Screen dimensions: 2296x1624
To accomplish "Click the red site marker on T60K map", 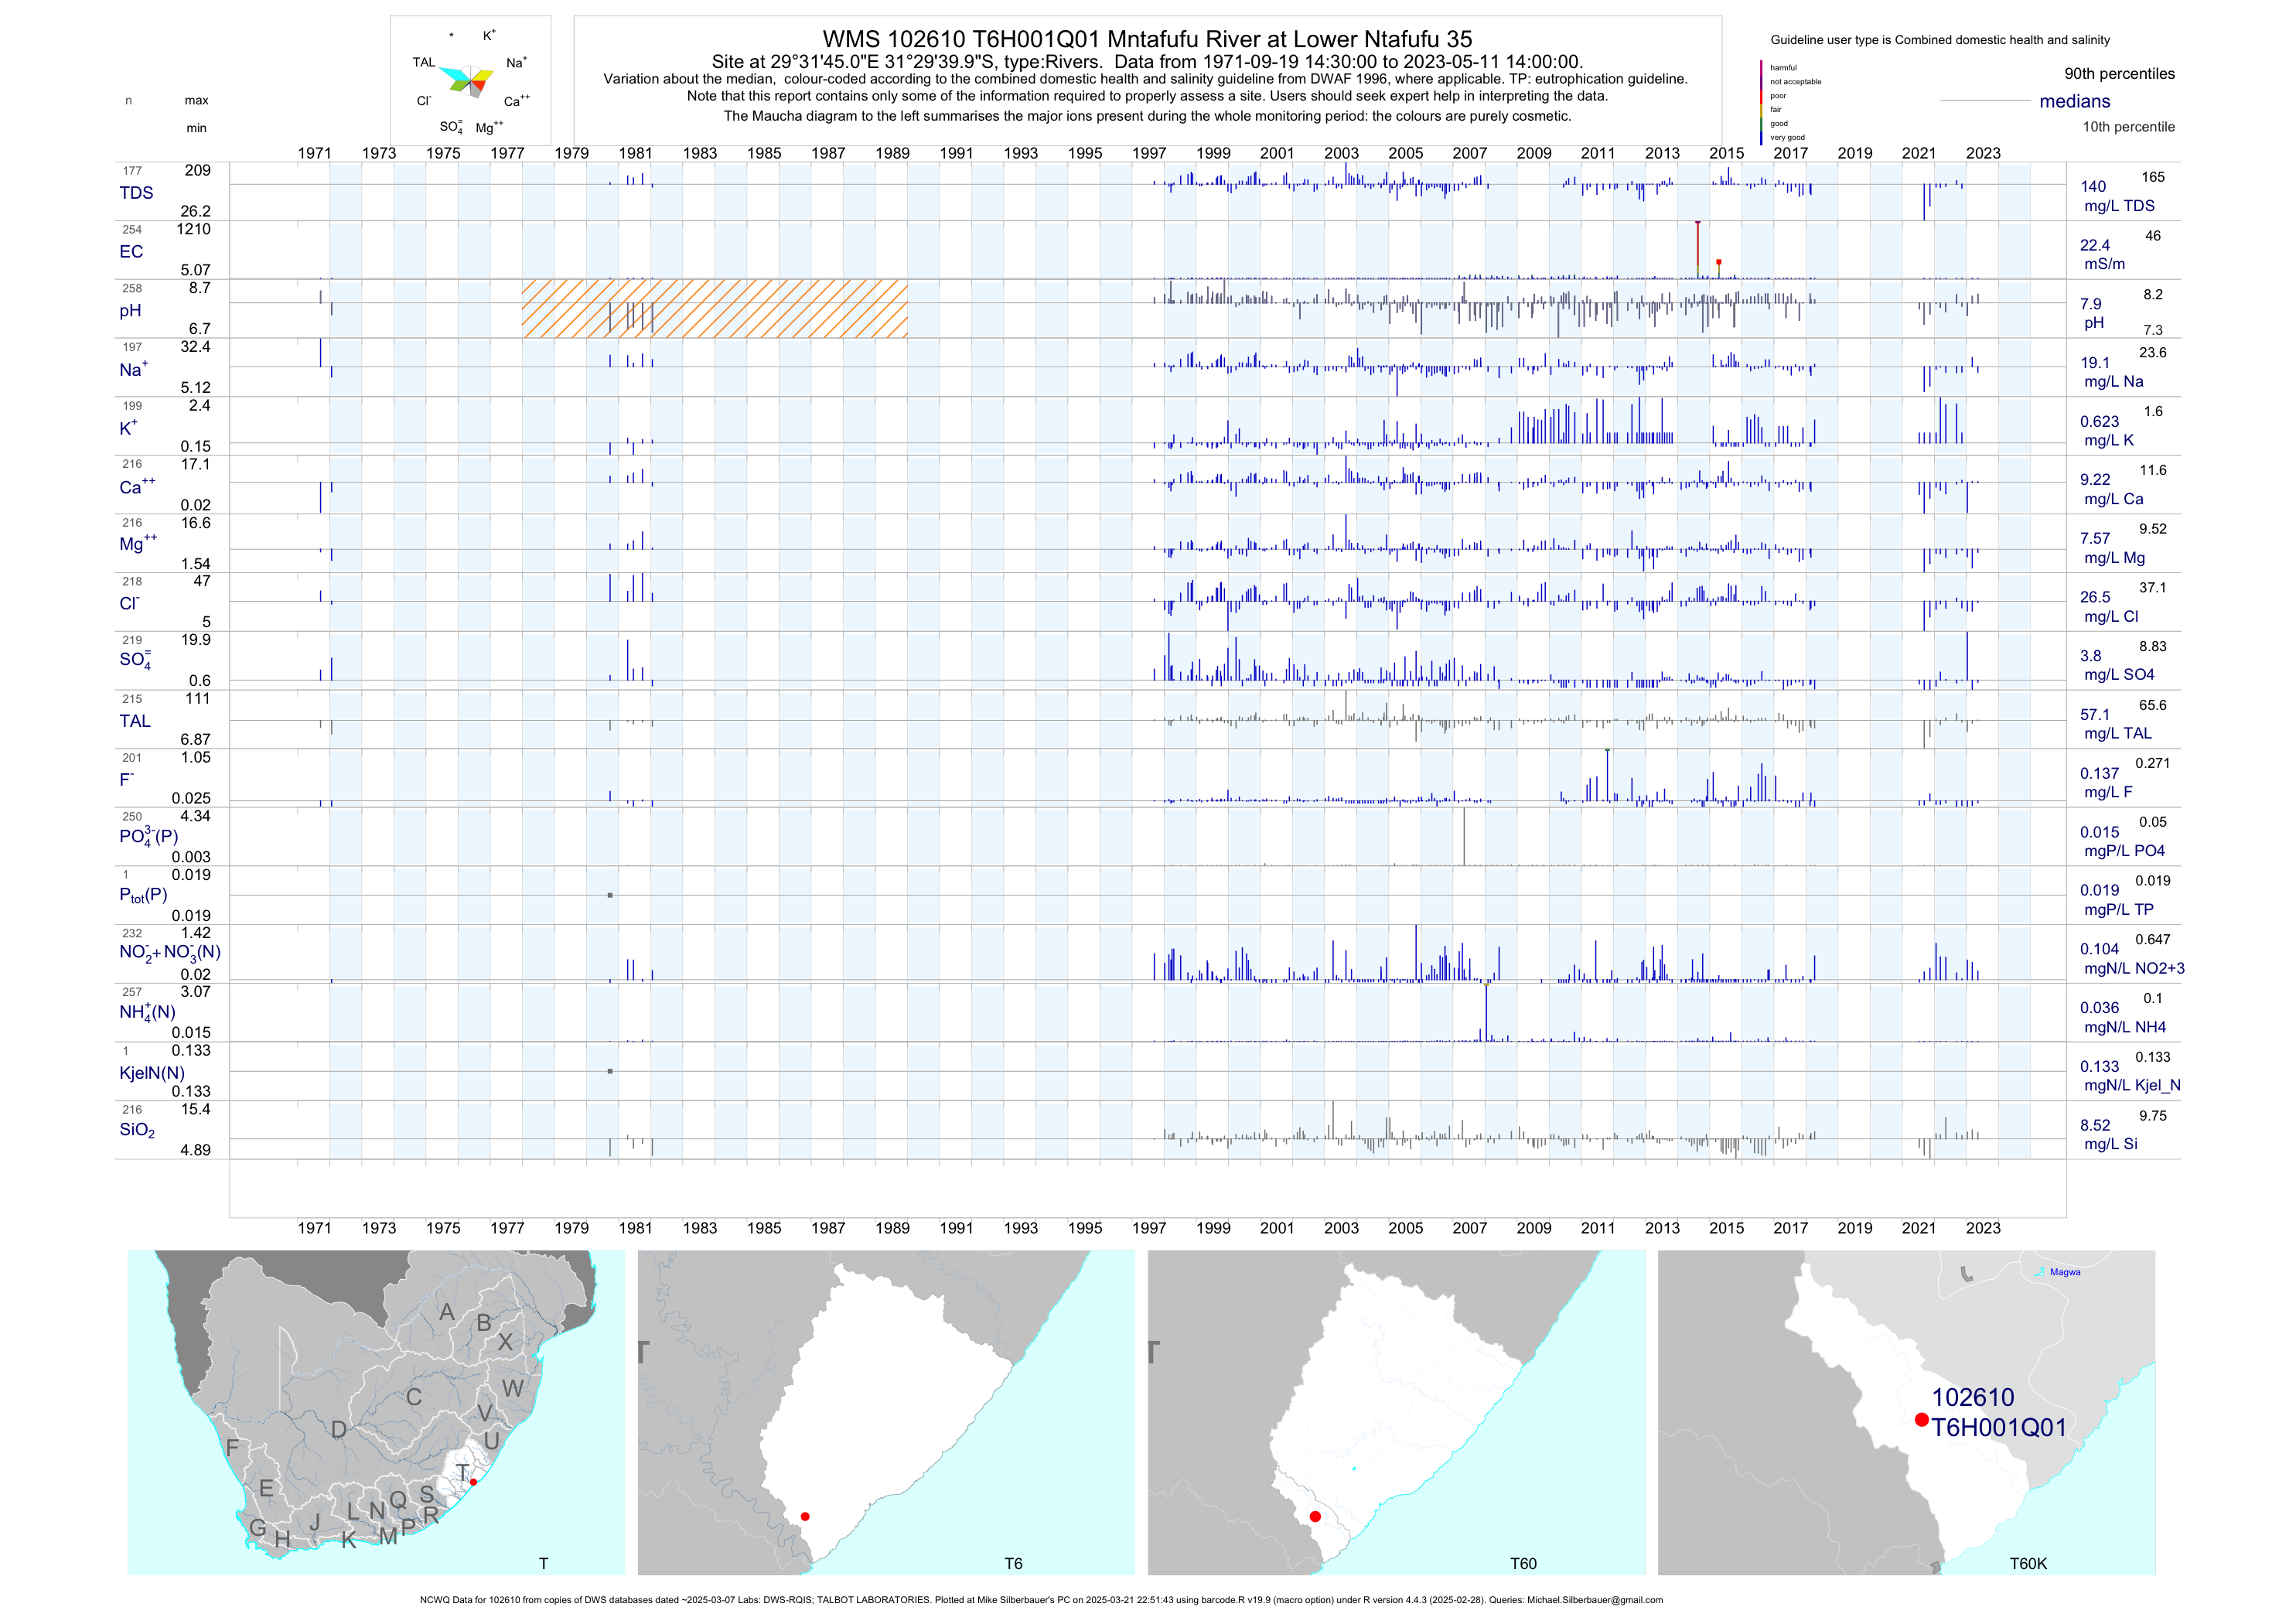I will click(1921, 1419).
